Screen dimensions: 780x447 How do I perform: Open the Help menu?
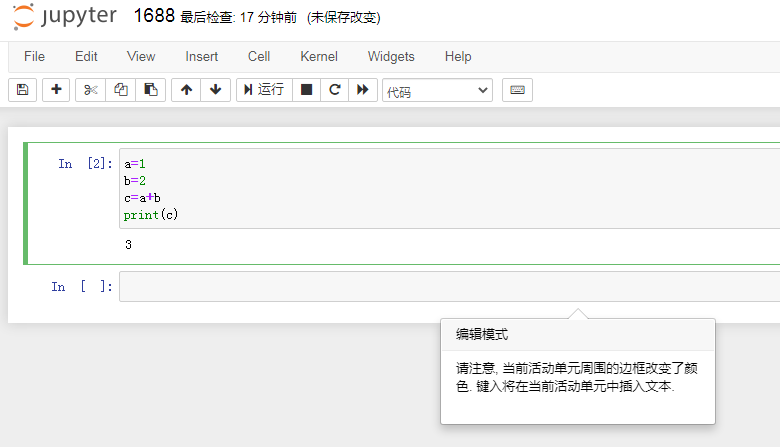[458, 57]
